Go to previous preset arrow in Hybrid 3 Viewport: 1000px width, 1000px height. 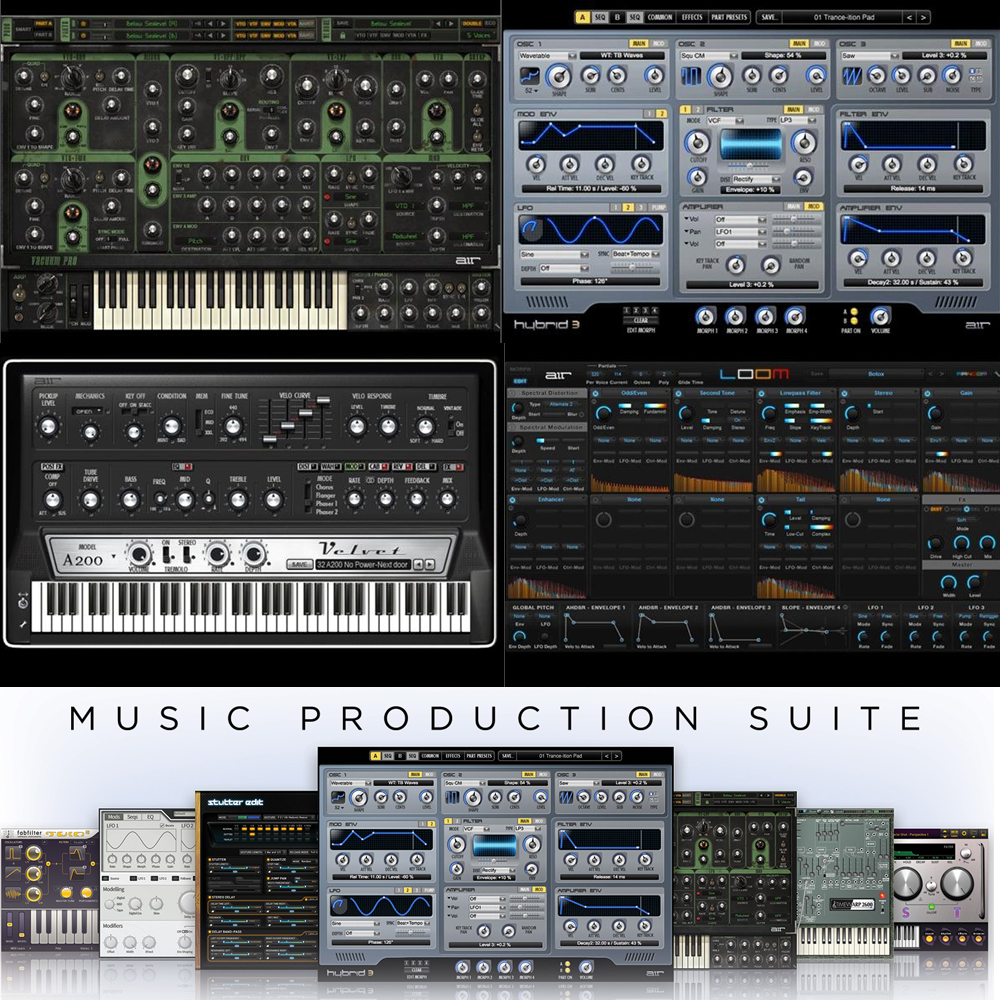pyautogui.click(x=909, y=17)
